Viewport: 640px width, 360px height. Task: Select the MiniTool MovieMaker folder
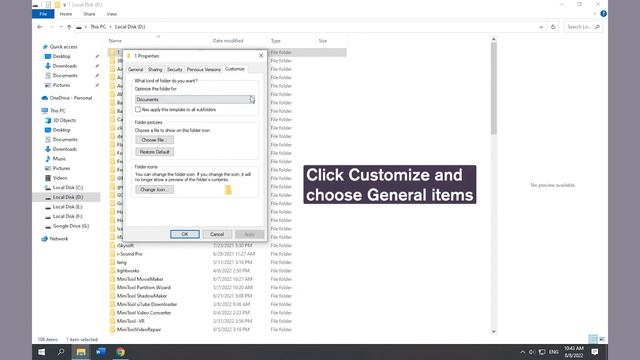(140, 279)
